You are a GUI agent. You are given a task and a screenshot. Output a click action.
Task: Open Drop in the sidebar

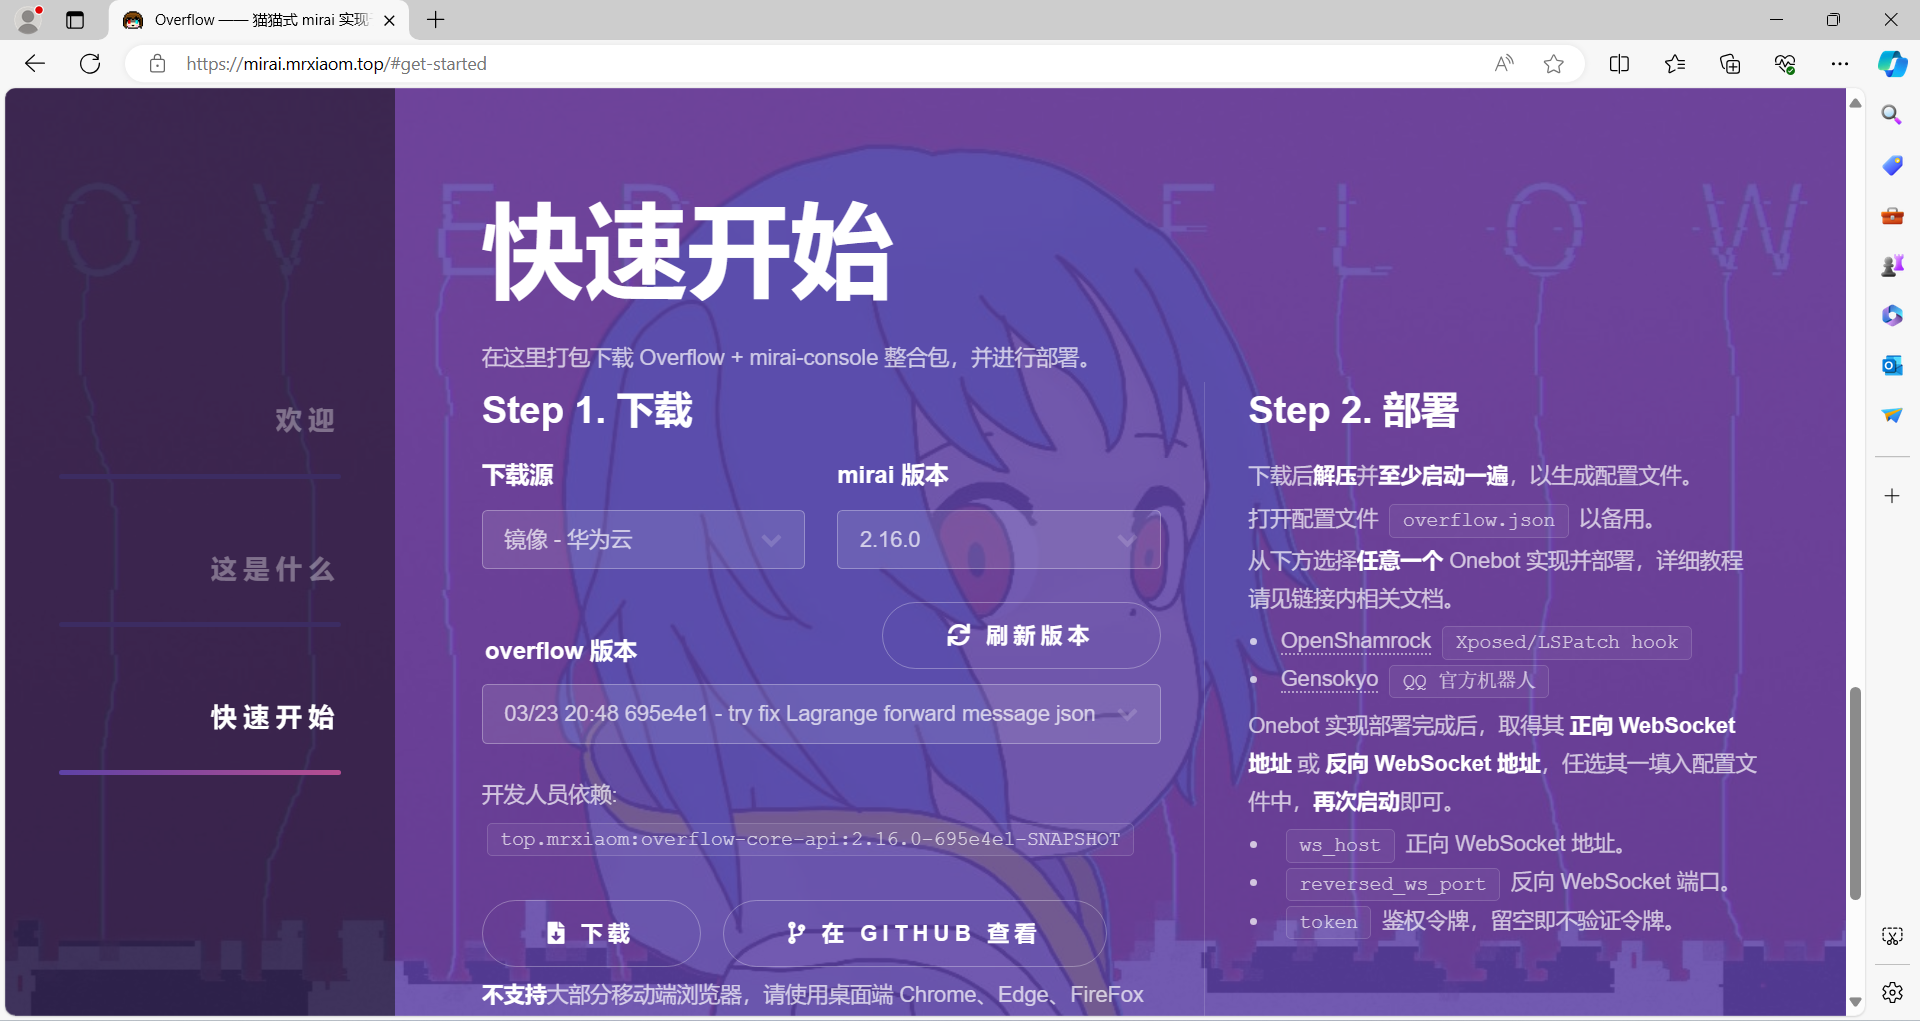[x=1892, y=415]
